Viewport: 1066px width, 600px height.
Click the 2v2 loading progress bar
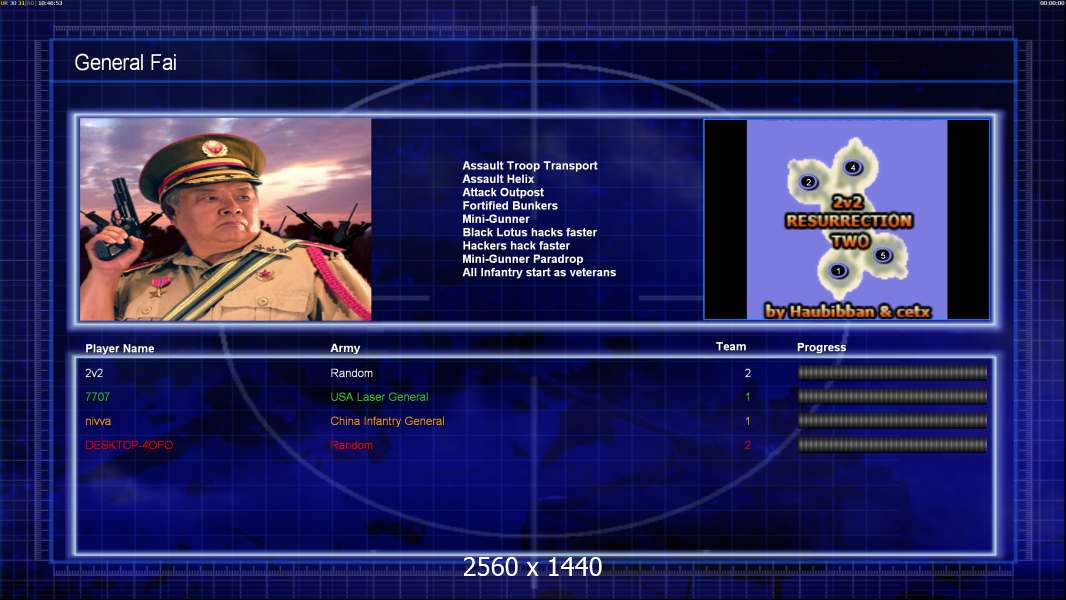coord(892,372)
